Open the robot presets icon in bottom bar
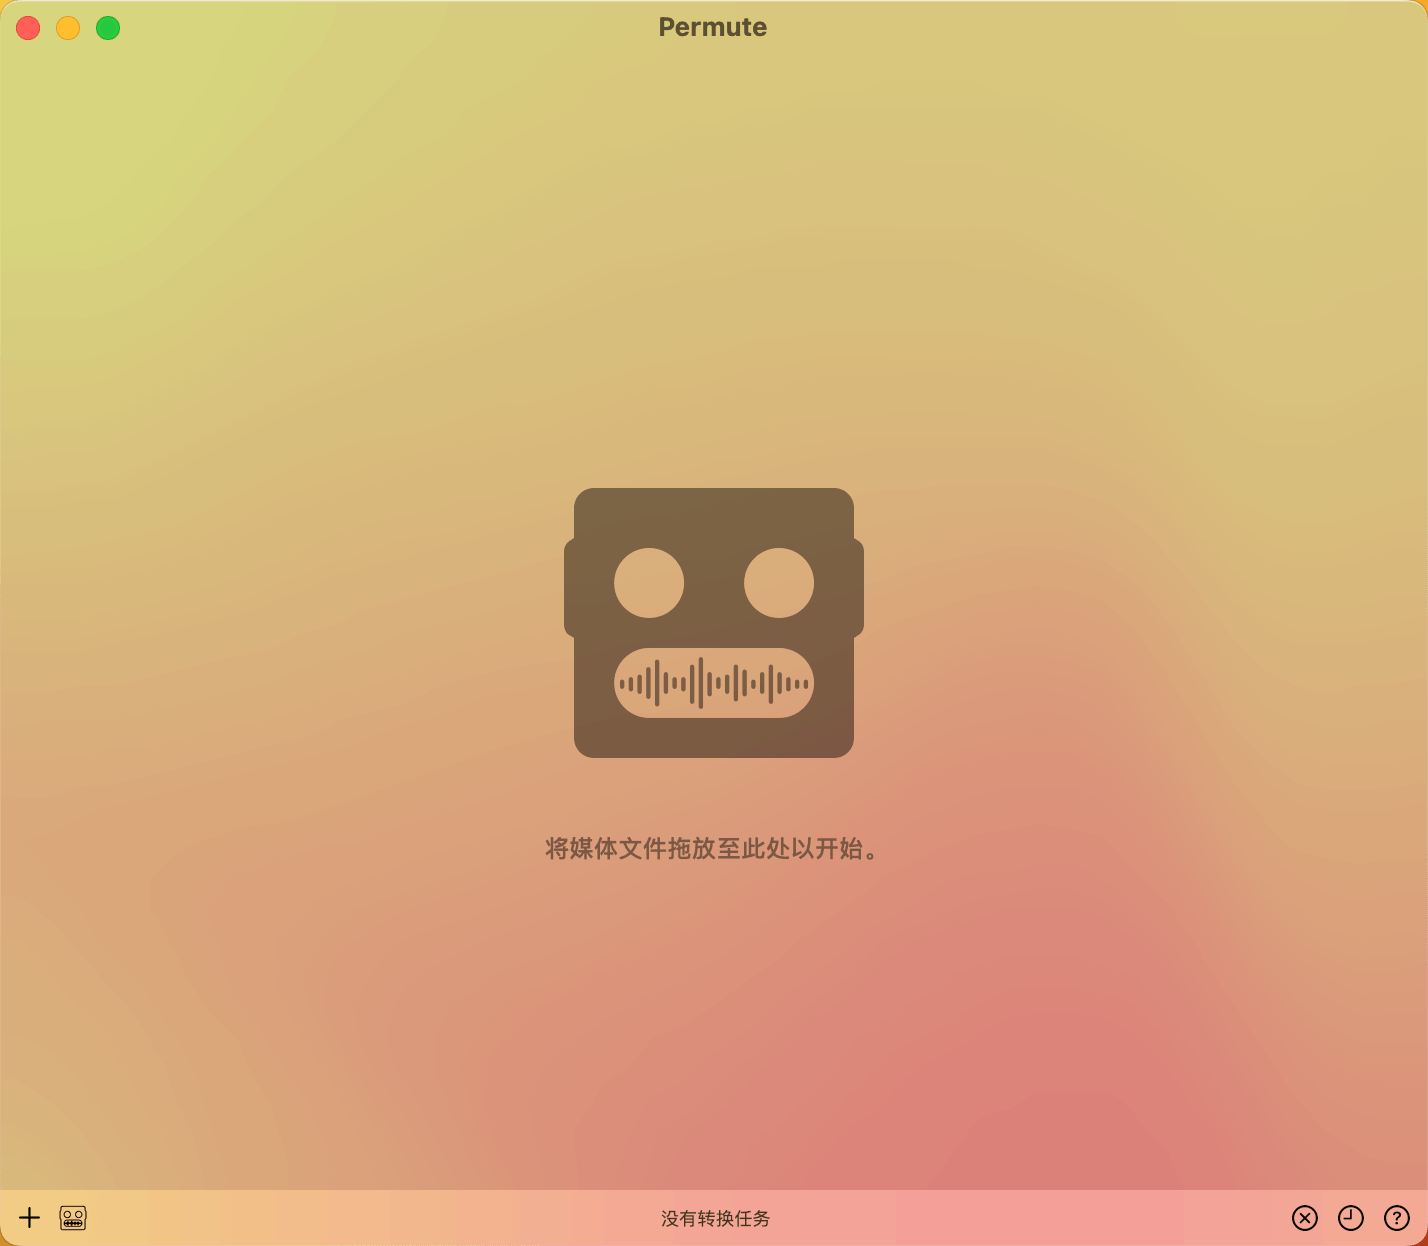 click(73, 1217)
